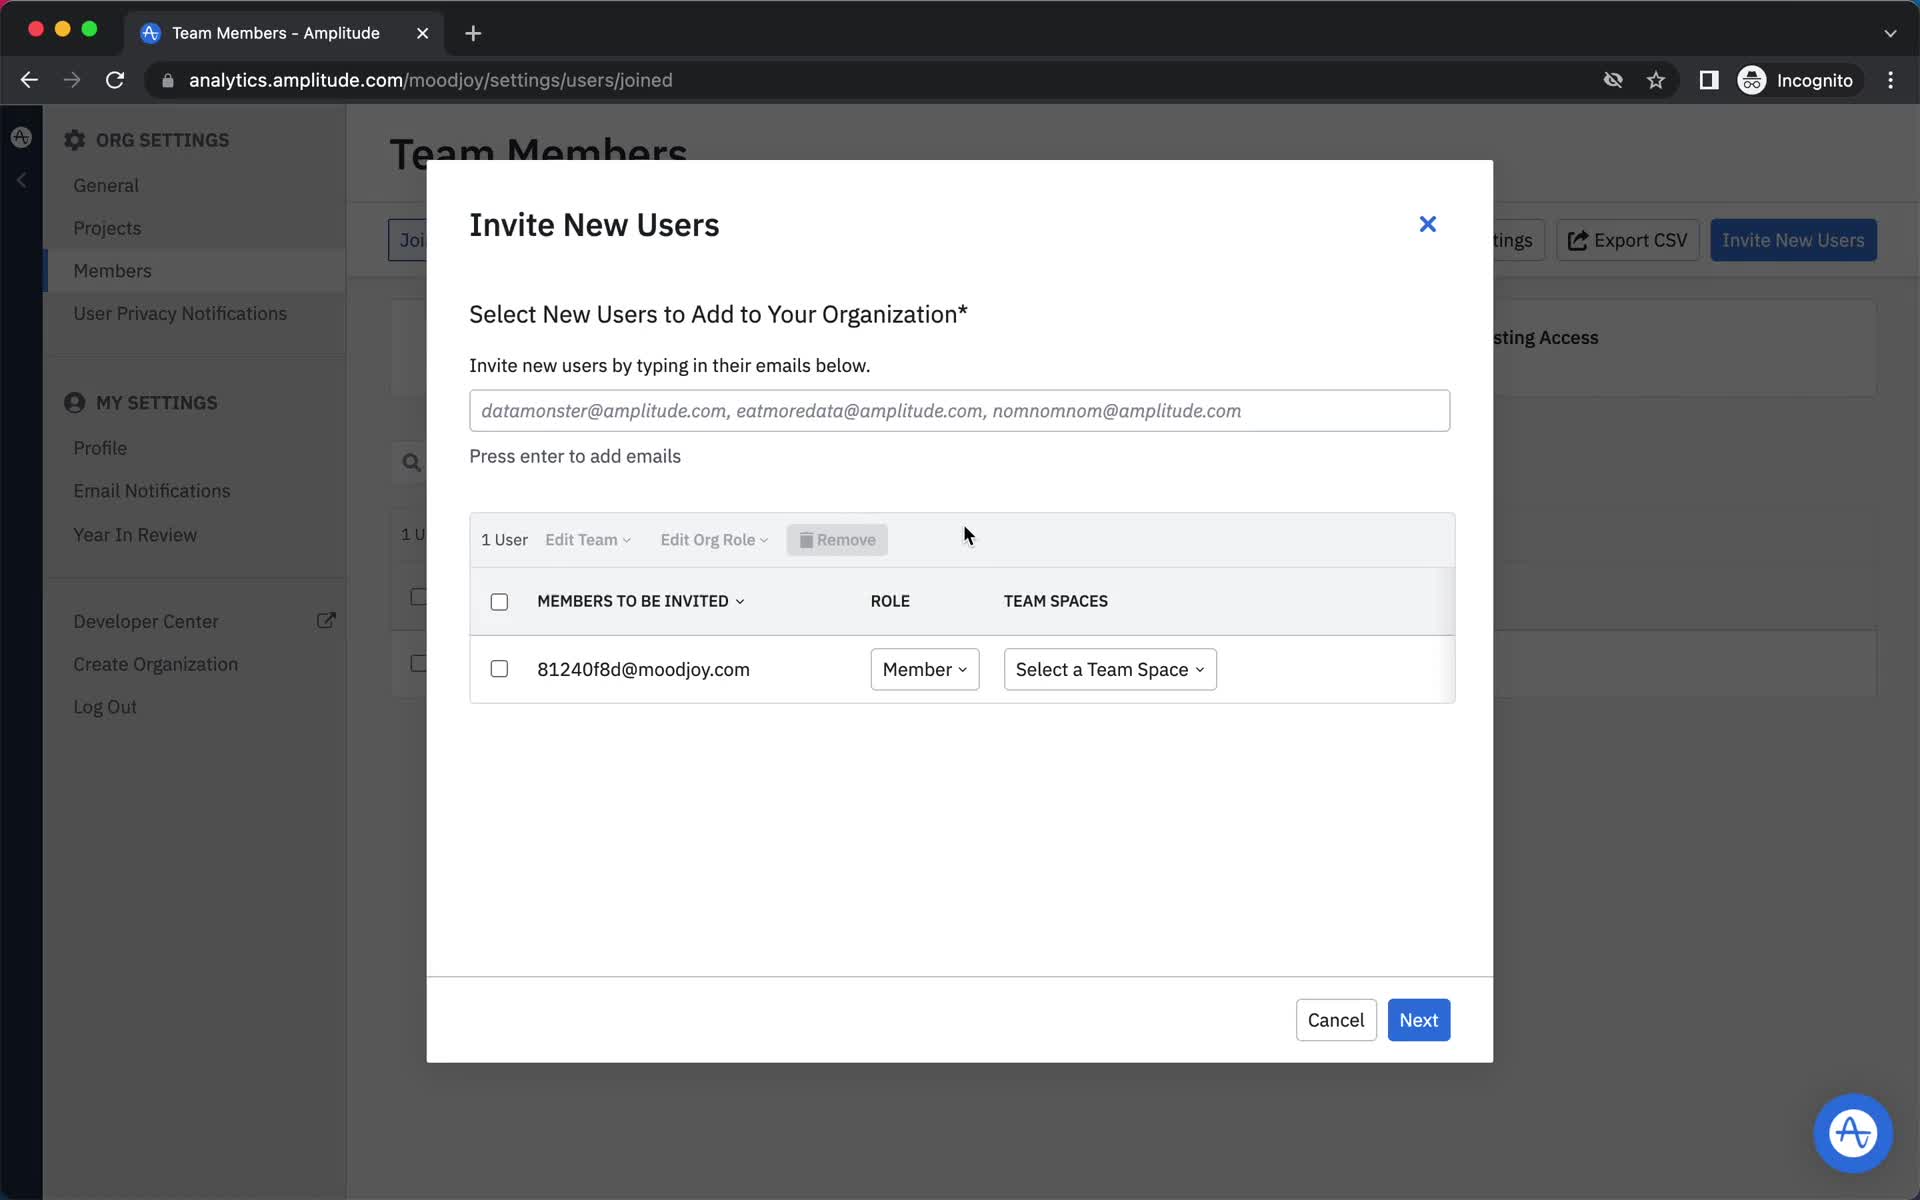Click the email input field to type
The image size is (1920, 1200).
tap(959, 411)
